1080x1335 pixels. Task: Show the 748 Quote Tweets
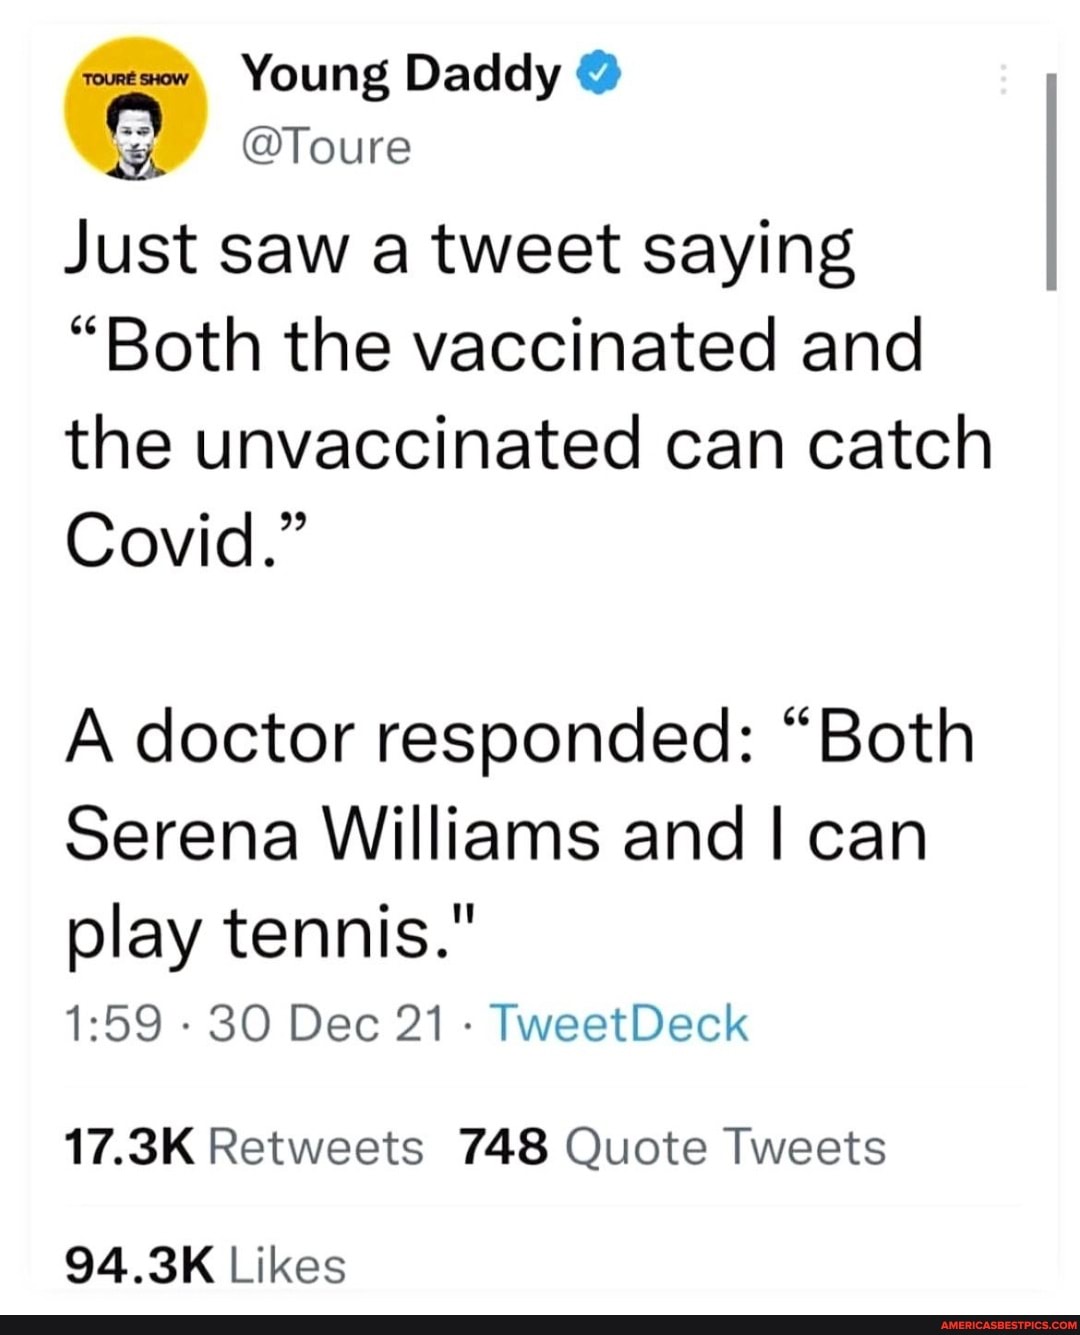pos(672,1146)
